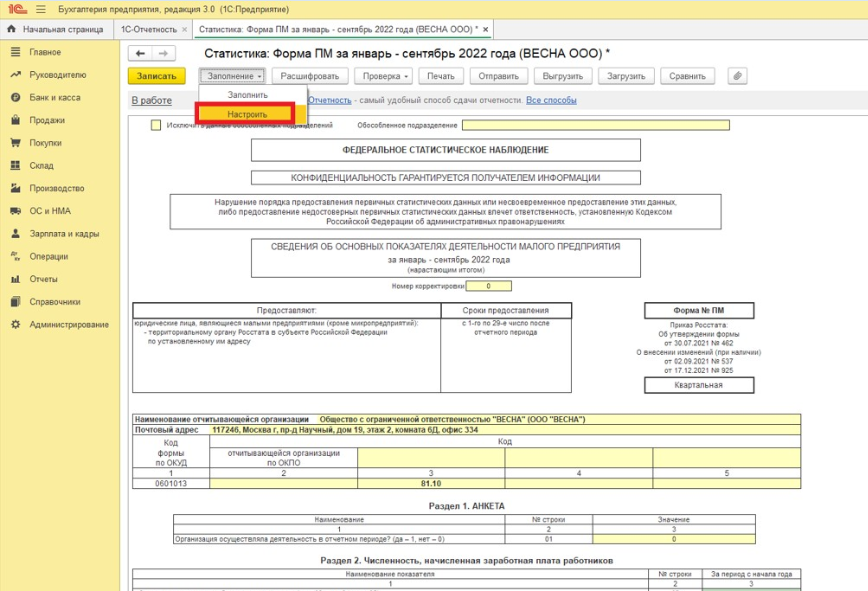Screen dimensions: 868x591
Task: Open the Банк и касса icon
Action: click(16, 97)
